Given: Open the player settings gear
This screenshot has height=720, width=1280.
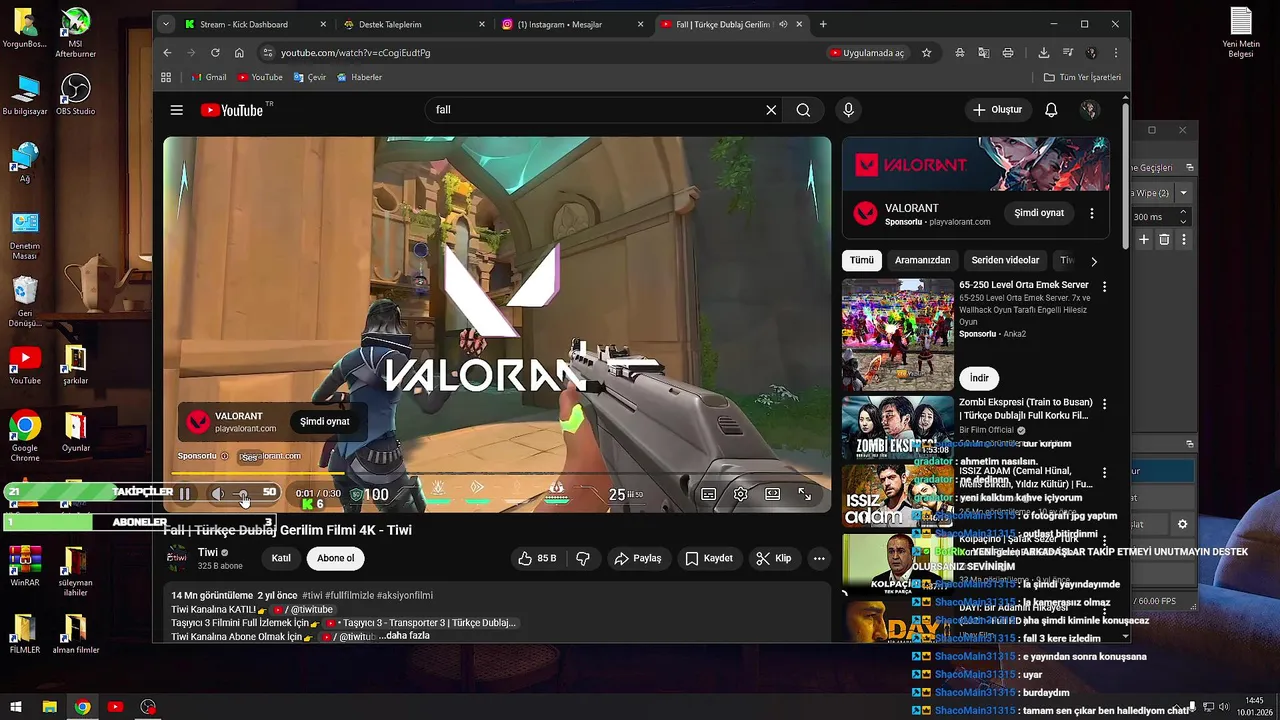Looking at the screenshot, I should (x=740, y=494).
